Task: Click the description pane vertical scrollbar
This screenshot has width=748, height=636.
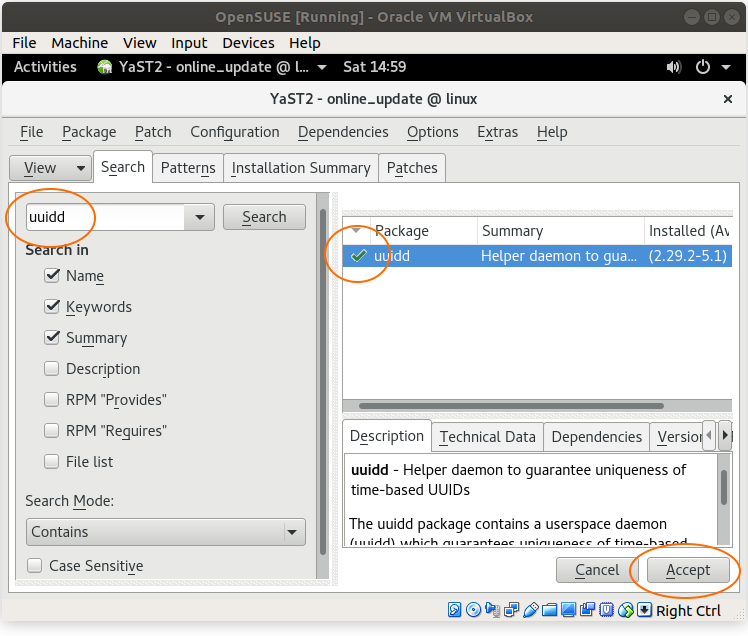Action: pyautogui.click(x=724, y=487)
